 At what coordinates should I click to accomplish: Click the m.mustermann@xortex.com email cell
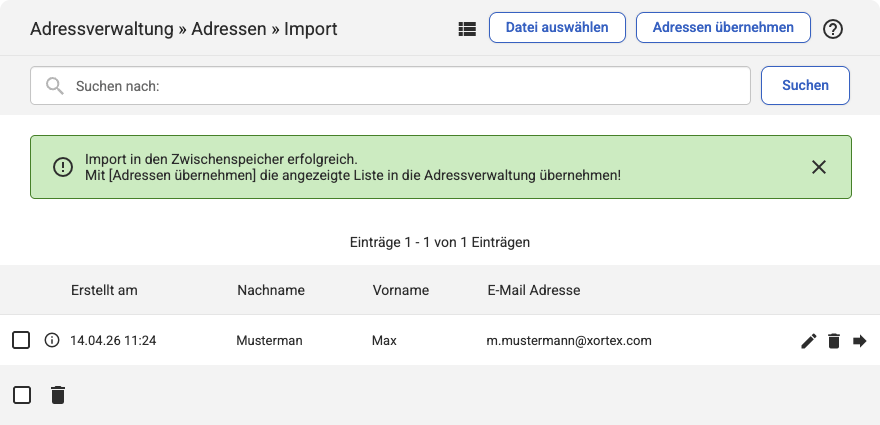click(569, 341)
